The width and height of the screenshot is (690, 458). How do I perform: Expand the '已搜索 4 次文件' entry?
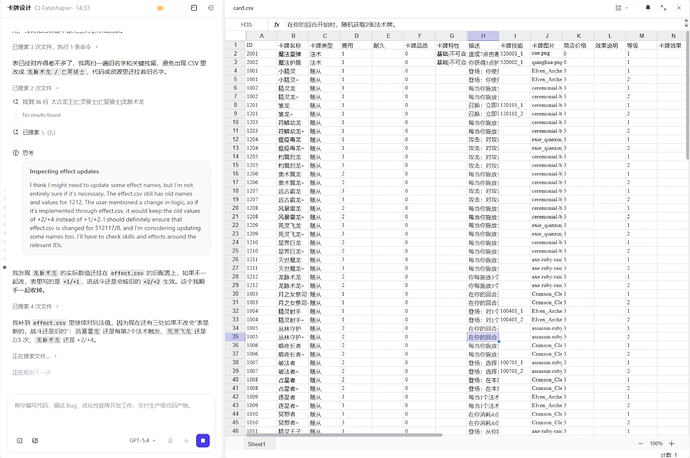[x=35, y=306]
